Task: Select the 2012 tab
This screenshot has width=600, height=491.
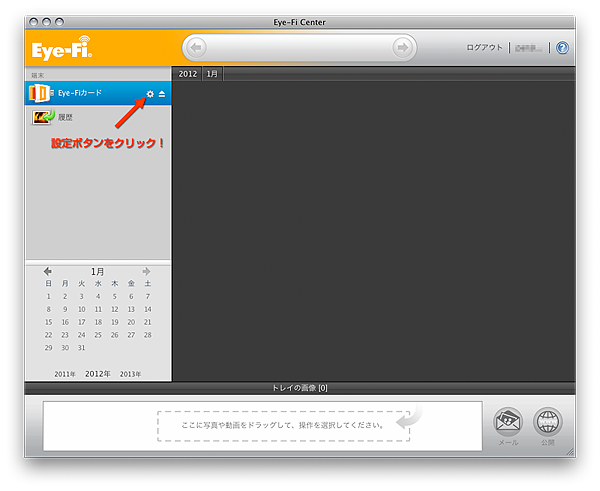Action: [x=188, y=74]
